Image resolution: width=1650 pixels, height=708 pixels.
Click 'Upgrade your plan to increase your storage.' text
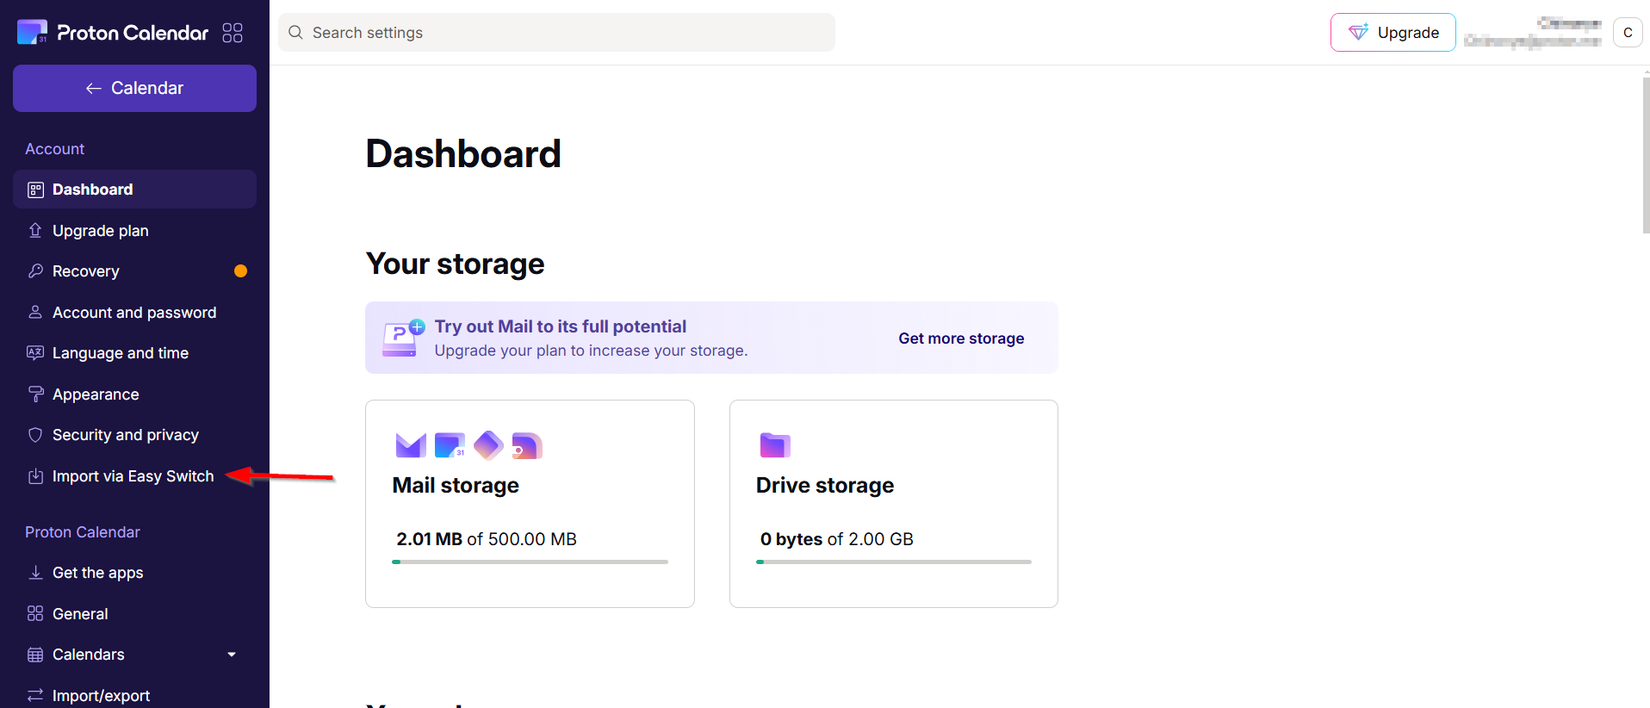(591, 350)
